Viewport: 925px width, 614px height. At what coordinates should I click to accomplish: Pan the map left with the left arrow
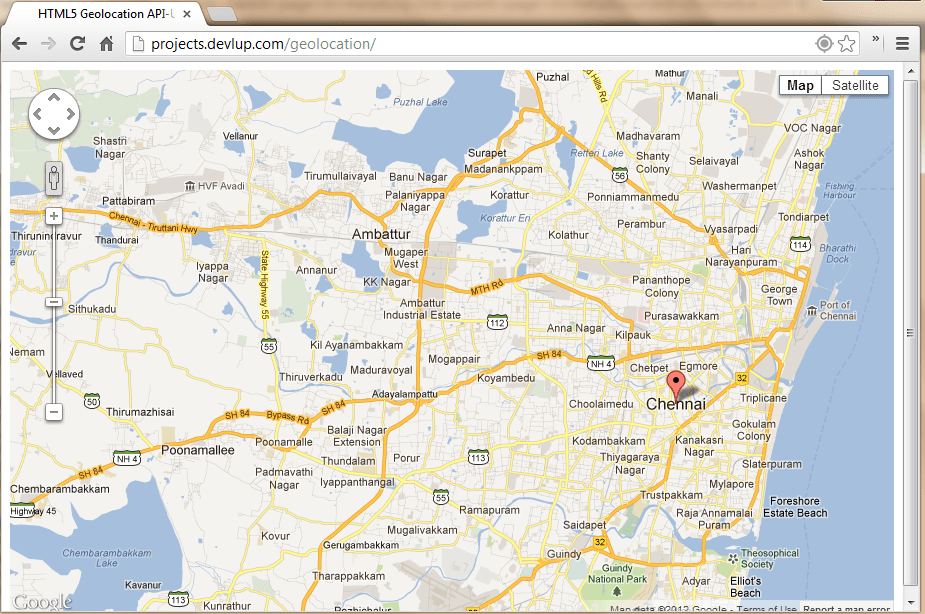[37, 114]
